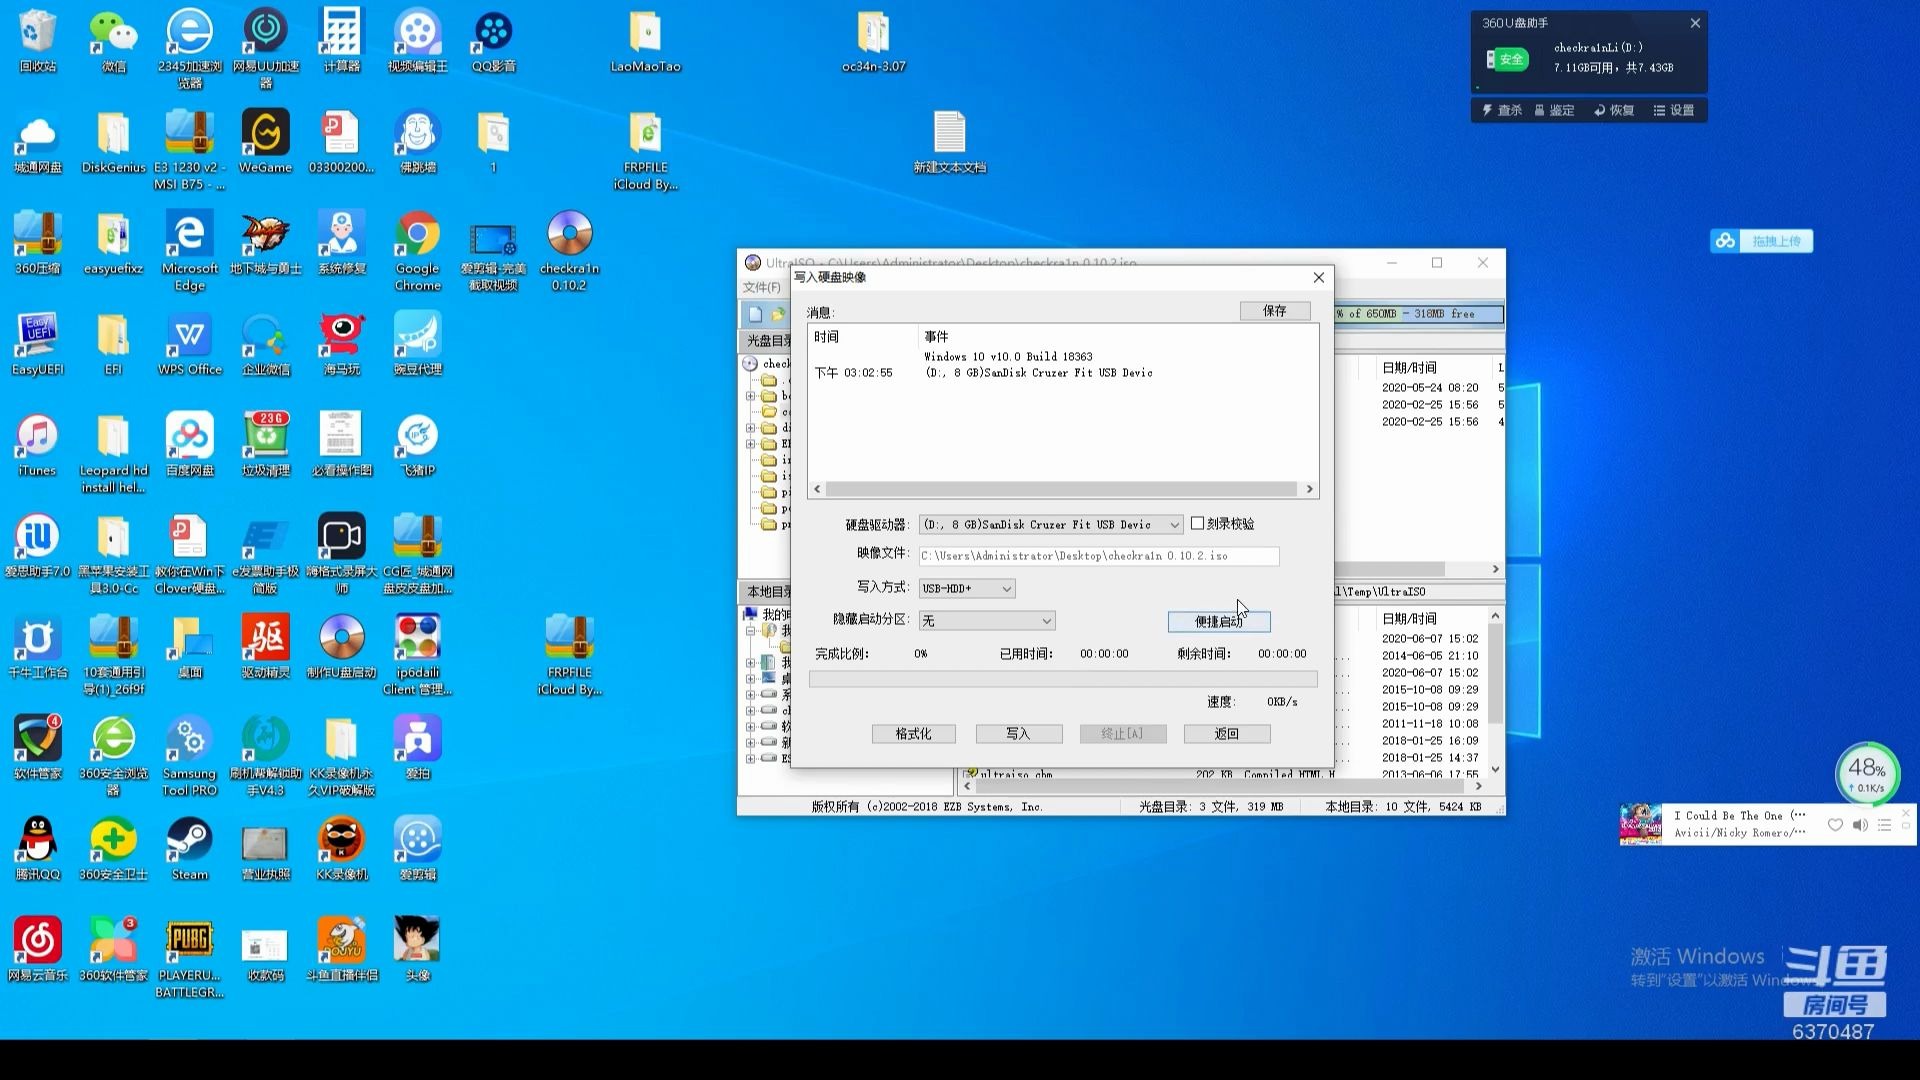
Task: Click the open file icon in UltraISO toolbar
Action: click(x=778, y=314)
